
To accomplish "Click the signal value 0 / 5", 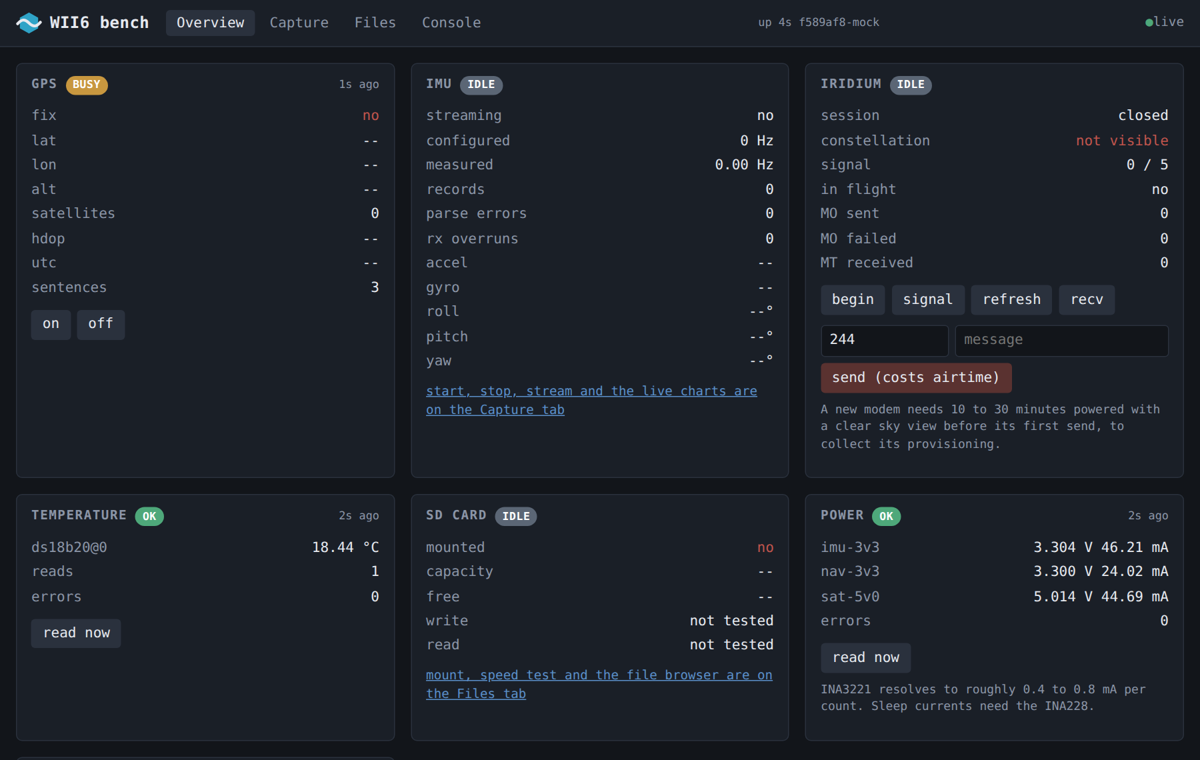I will tap(1148, 165).
